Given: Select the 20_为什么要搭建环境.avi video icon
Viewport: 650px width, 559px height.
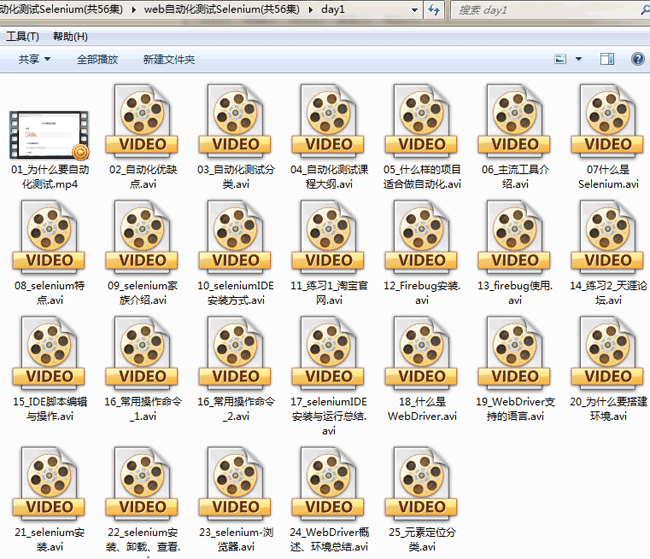Looking at the screenshot, I should pos(608,354).
